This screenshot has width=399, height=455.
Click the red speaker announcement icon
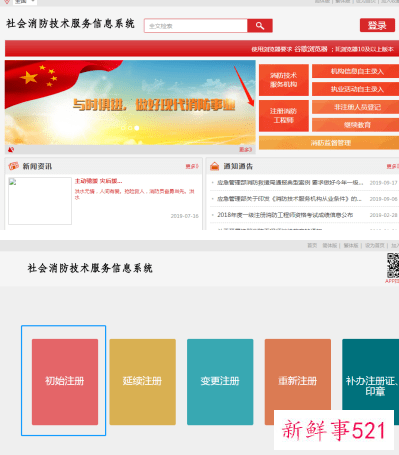(x=11, y=150)
